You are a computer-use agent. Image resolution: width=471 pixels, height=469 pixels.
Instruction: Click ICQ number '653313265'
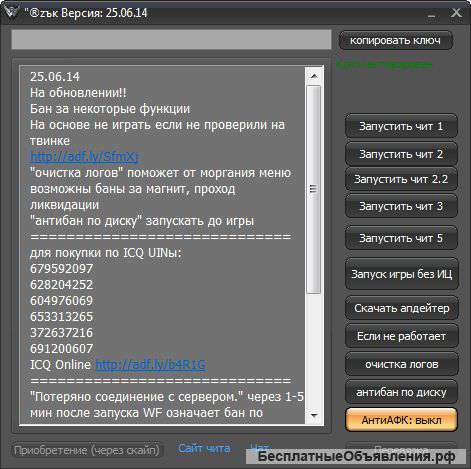61,317
